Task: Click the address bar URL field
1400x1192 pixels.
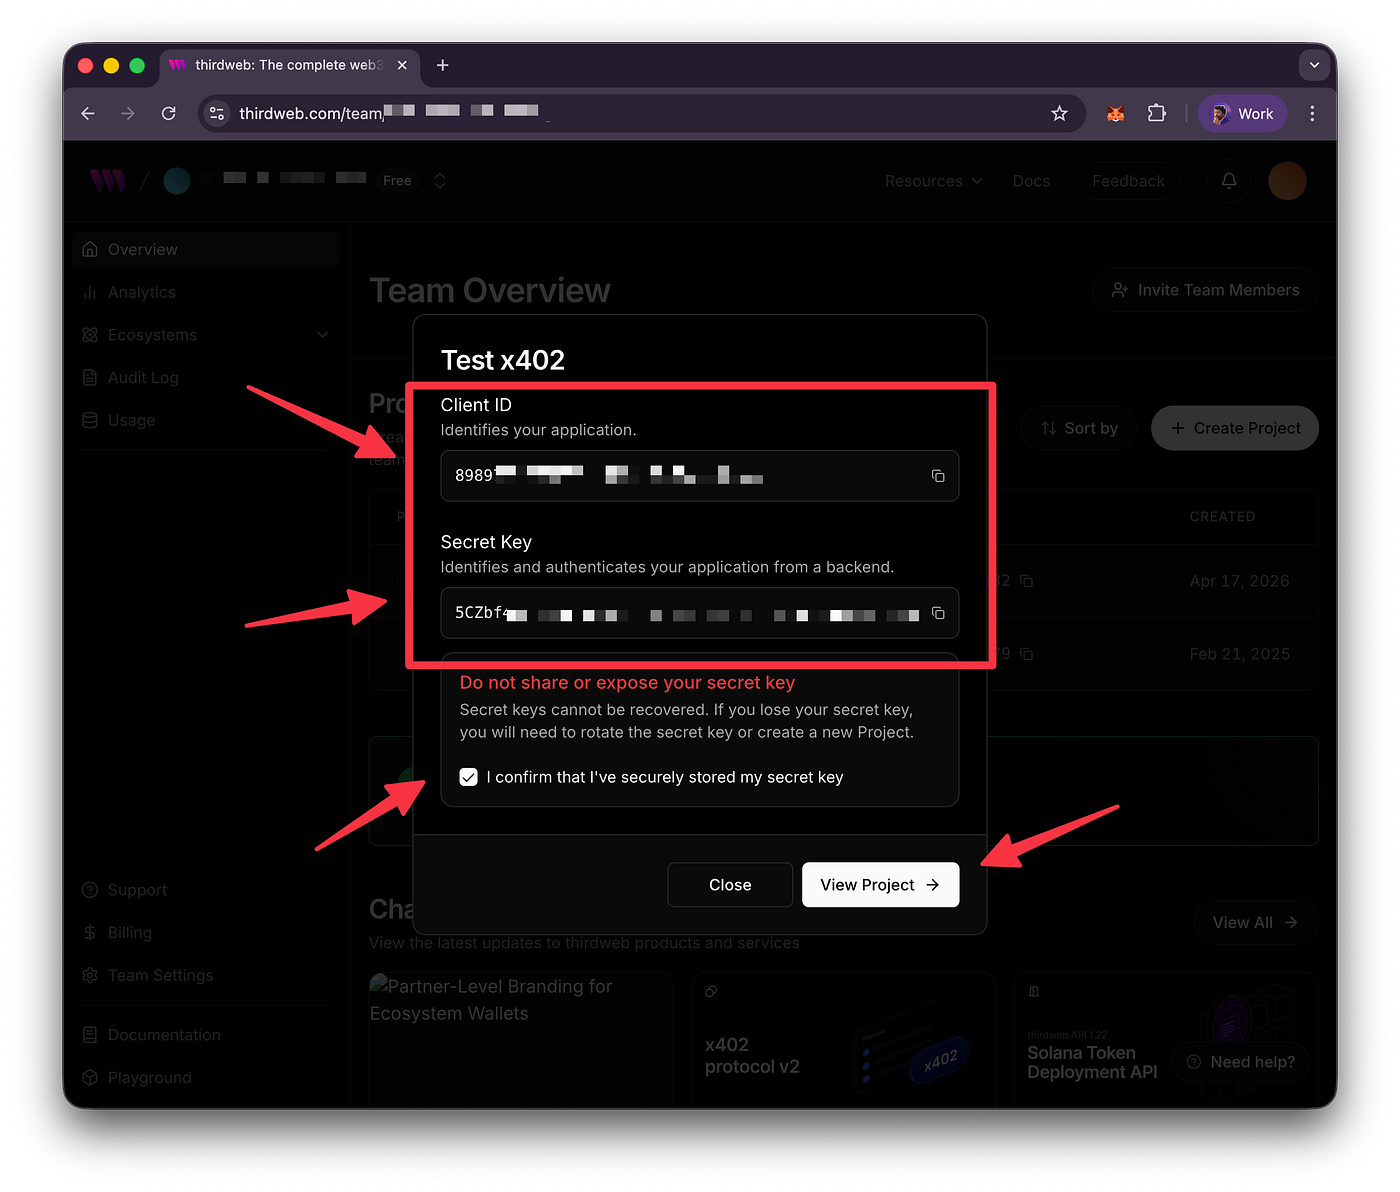Action: tap(640, 114)
